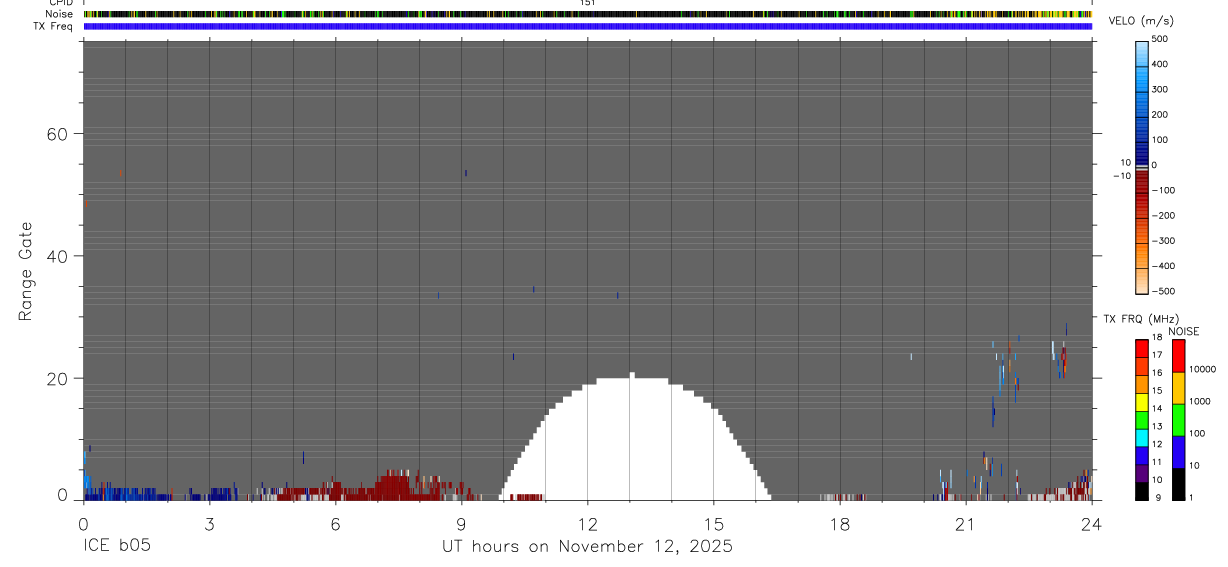The image size is (1228, 567).
Task: Click the "TX Freq" strip label
Action: [52, 26]
